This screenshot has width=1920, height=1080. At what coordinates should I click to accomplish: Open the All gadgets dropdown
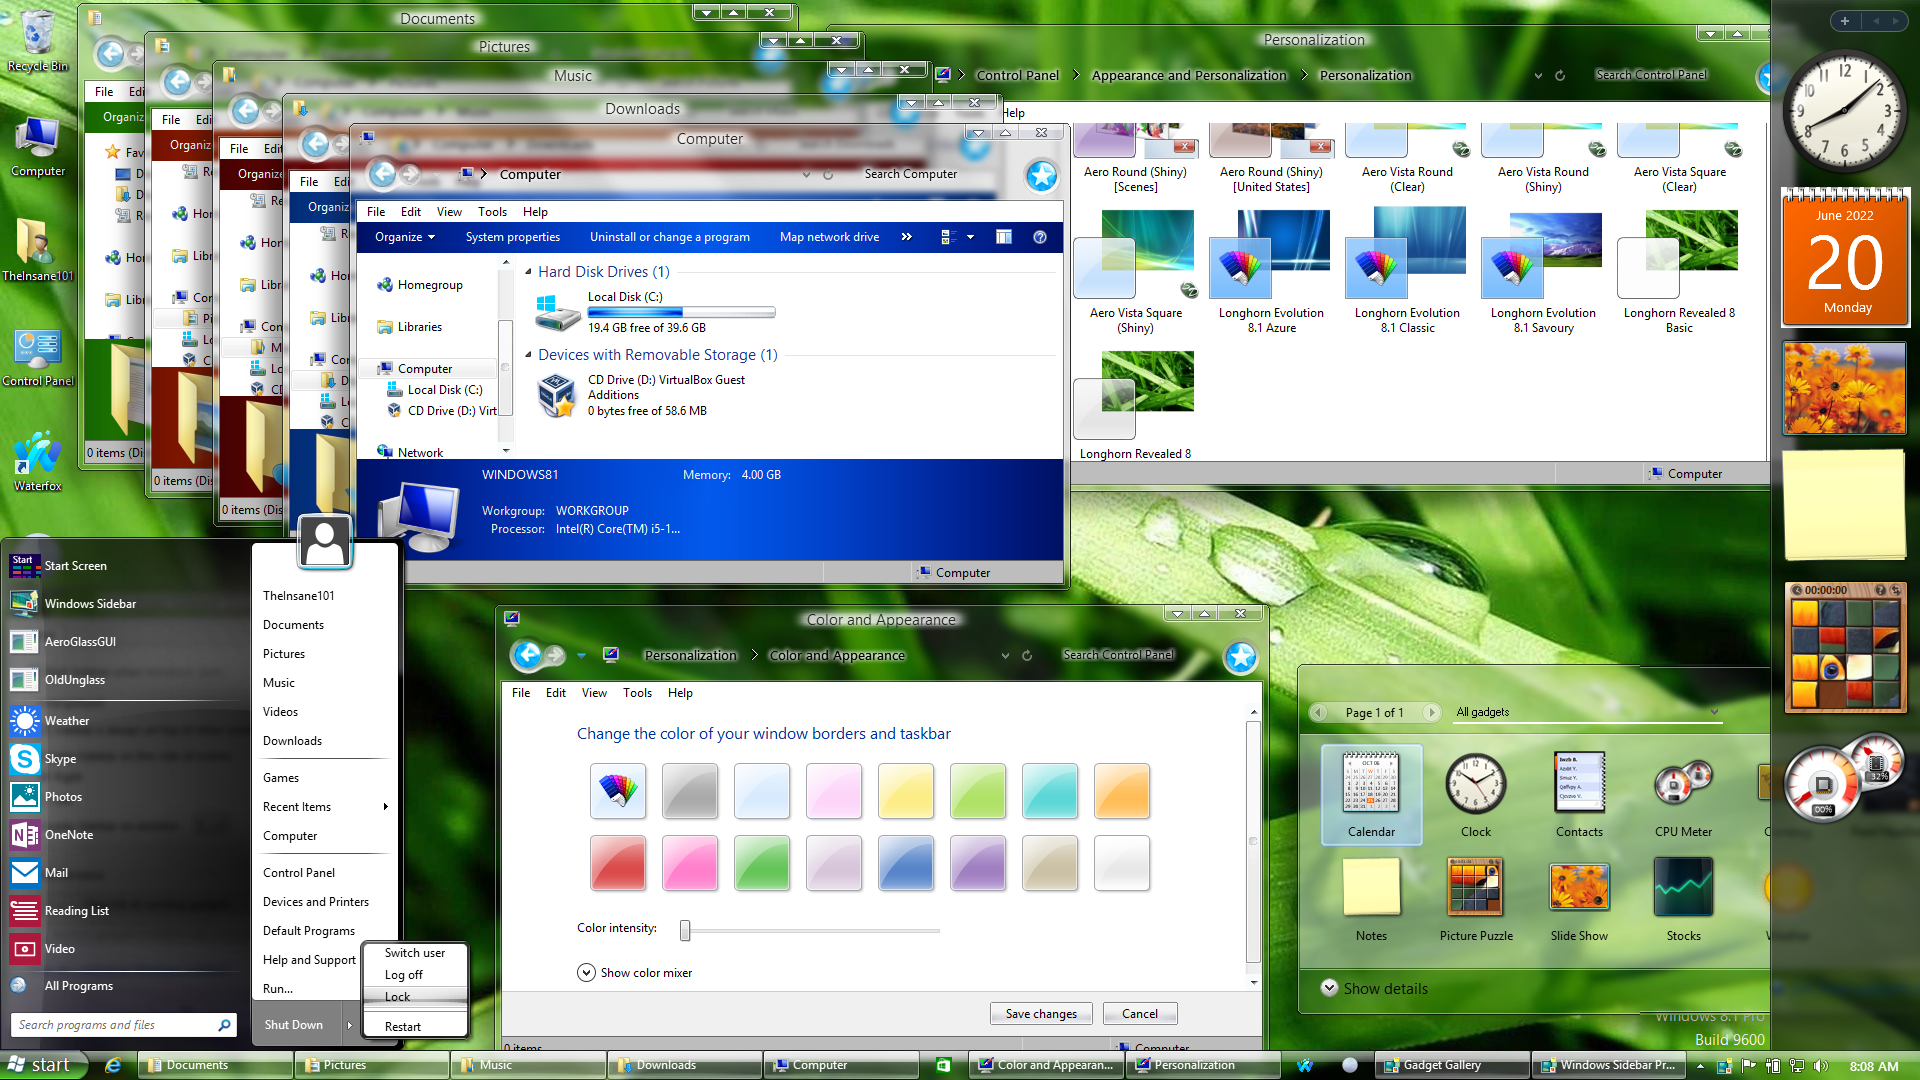pos(1587,712)
